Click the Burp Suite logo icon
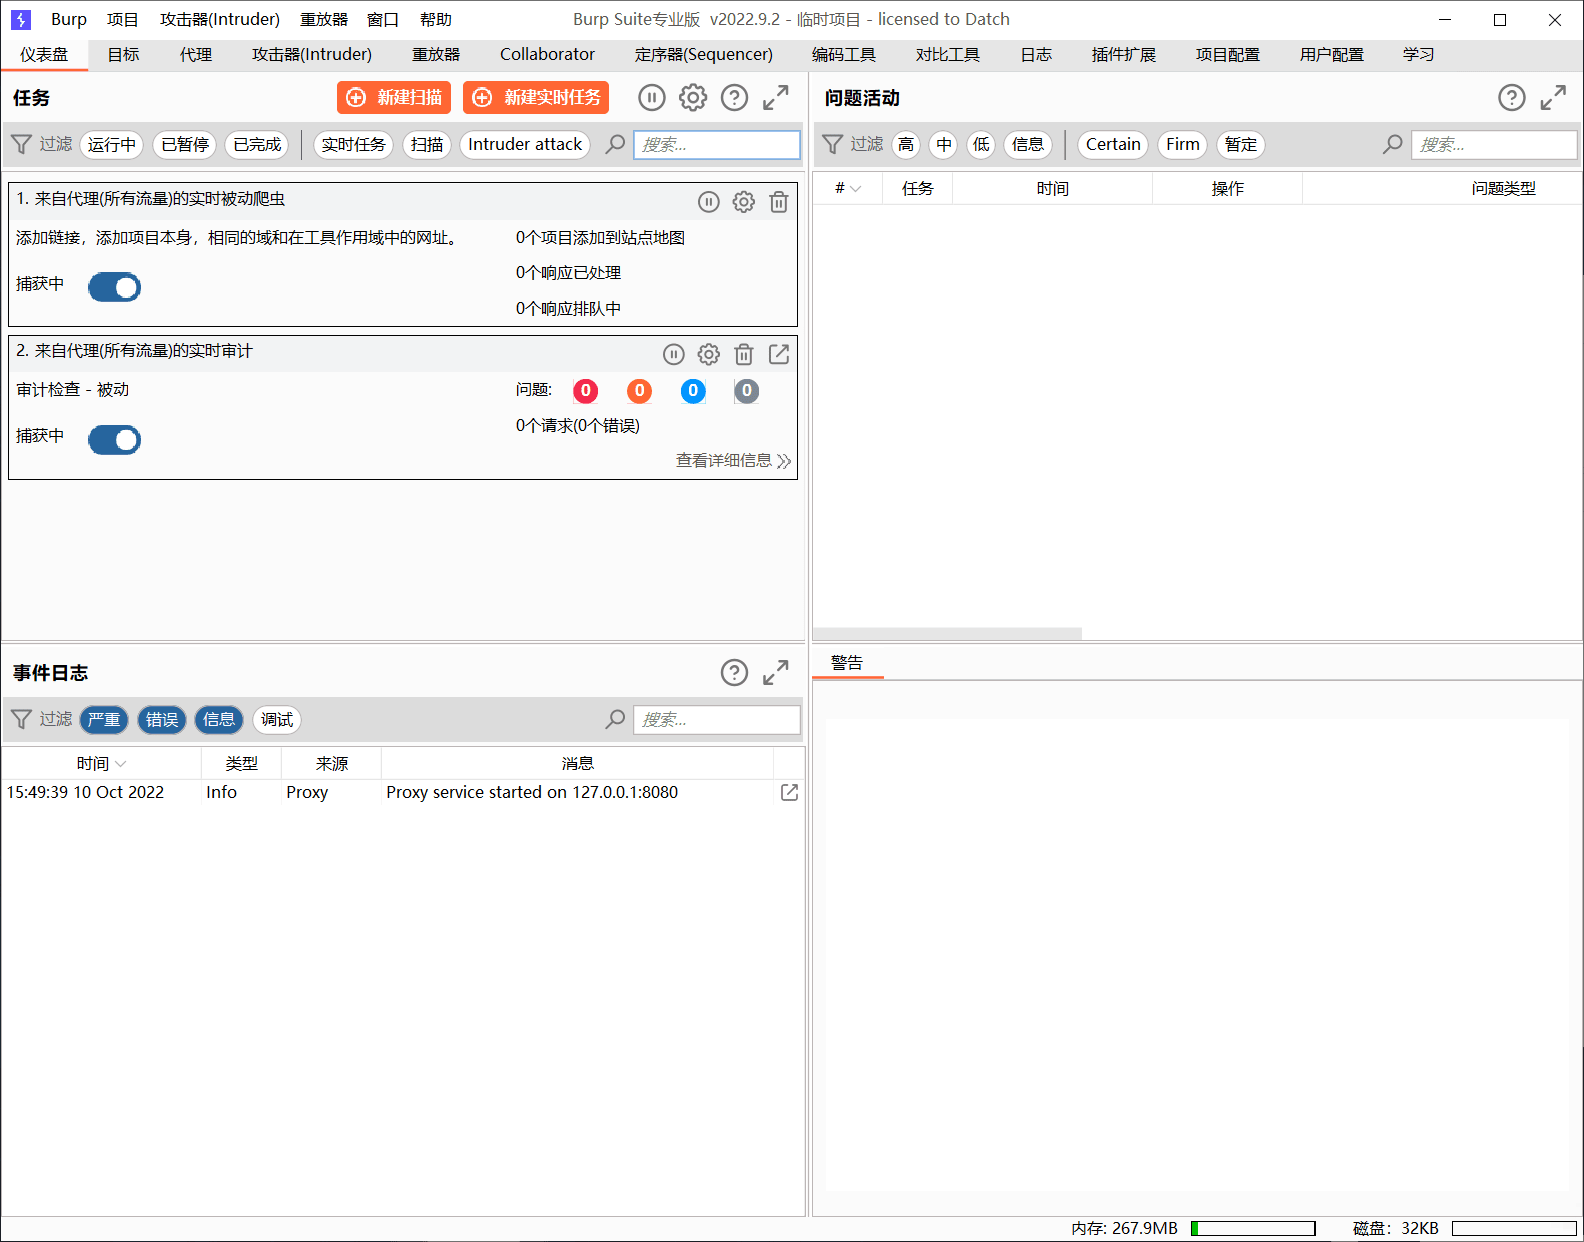 point(21,19)
